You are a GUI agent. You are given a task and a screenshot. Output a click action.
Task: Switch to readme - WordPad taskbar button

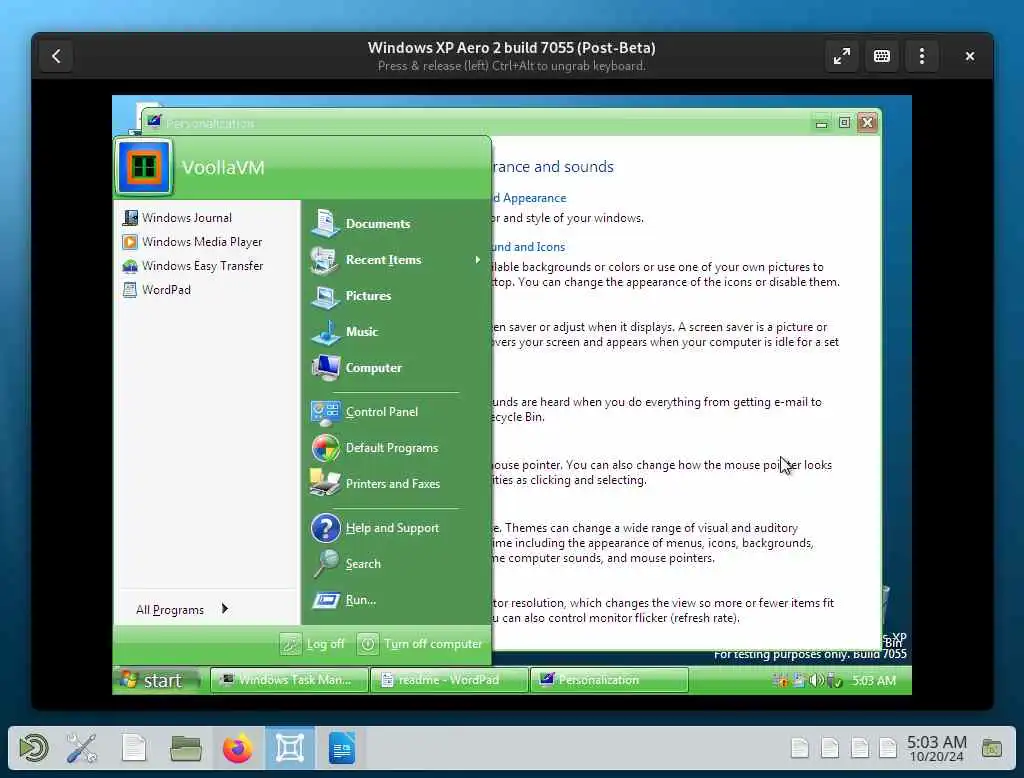[x=449, y=680]
